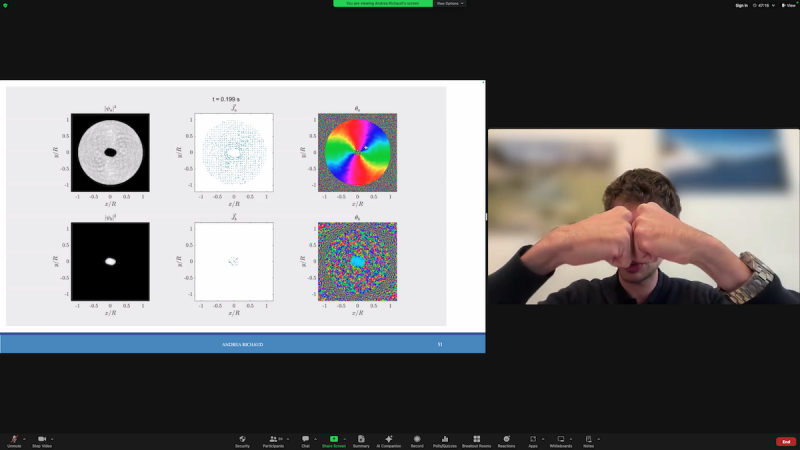800x450 pixels.
Task: Expand the arrow beside Chat
Action: click(315, 439)
